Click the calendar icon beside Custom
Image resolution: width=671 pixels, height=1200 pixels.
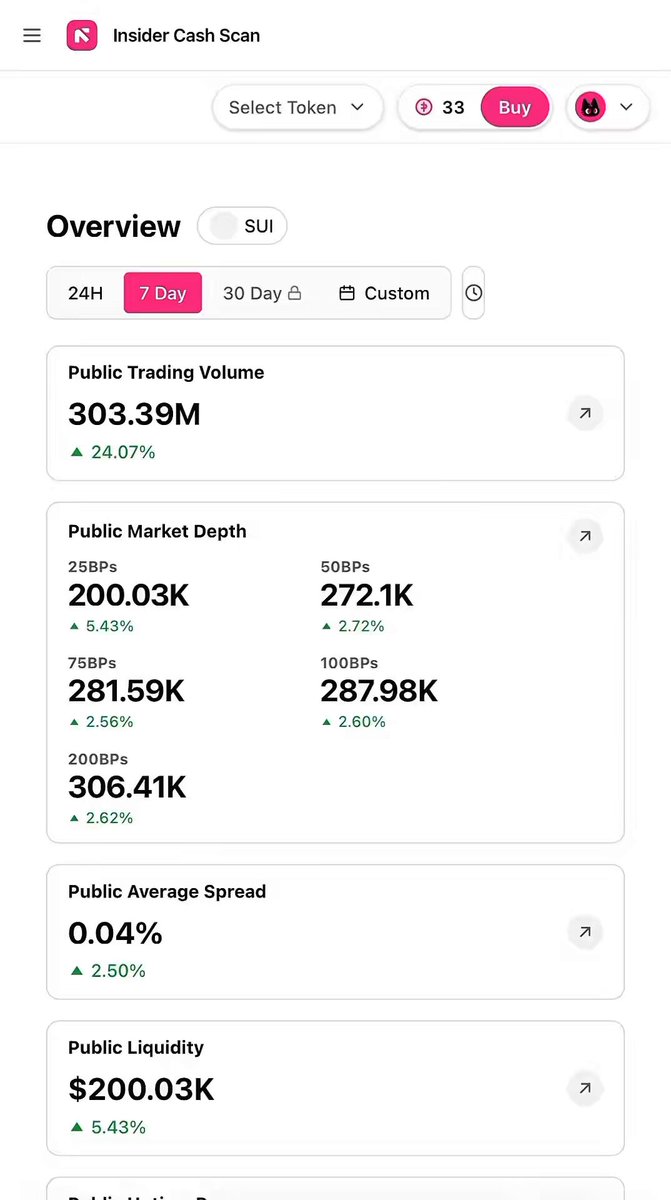347,293
